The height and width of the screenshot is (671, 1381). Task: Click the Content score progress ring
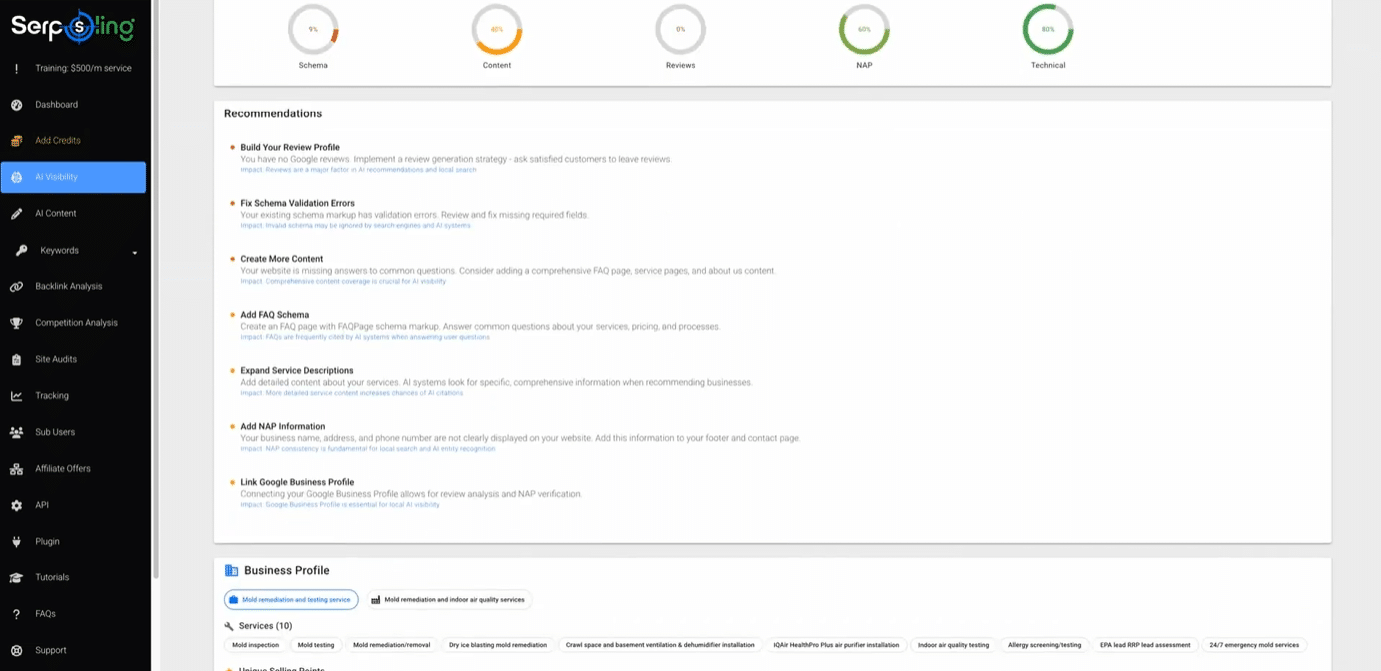pos(497,30)
